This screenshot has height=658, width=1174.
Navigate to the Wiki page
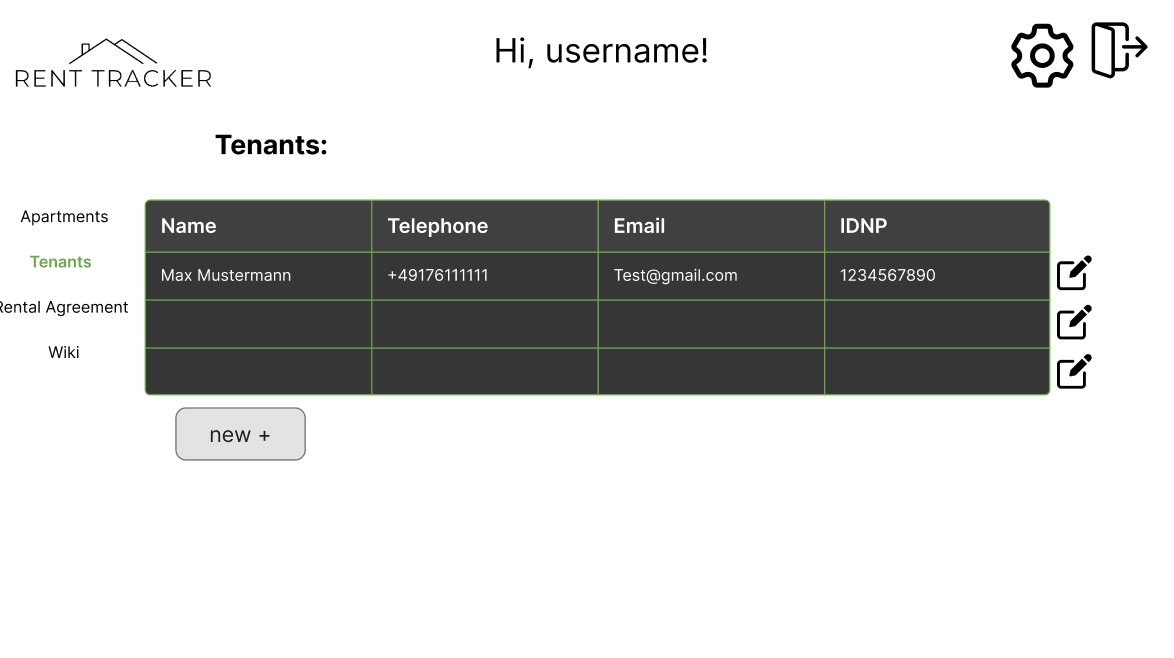64,352
